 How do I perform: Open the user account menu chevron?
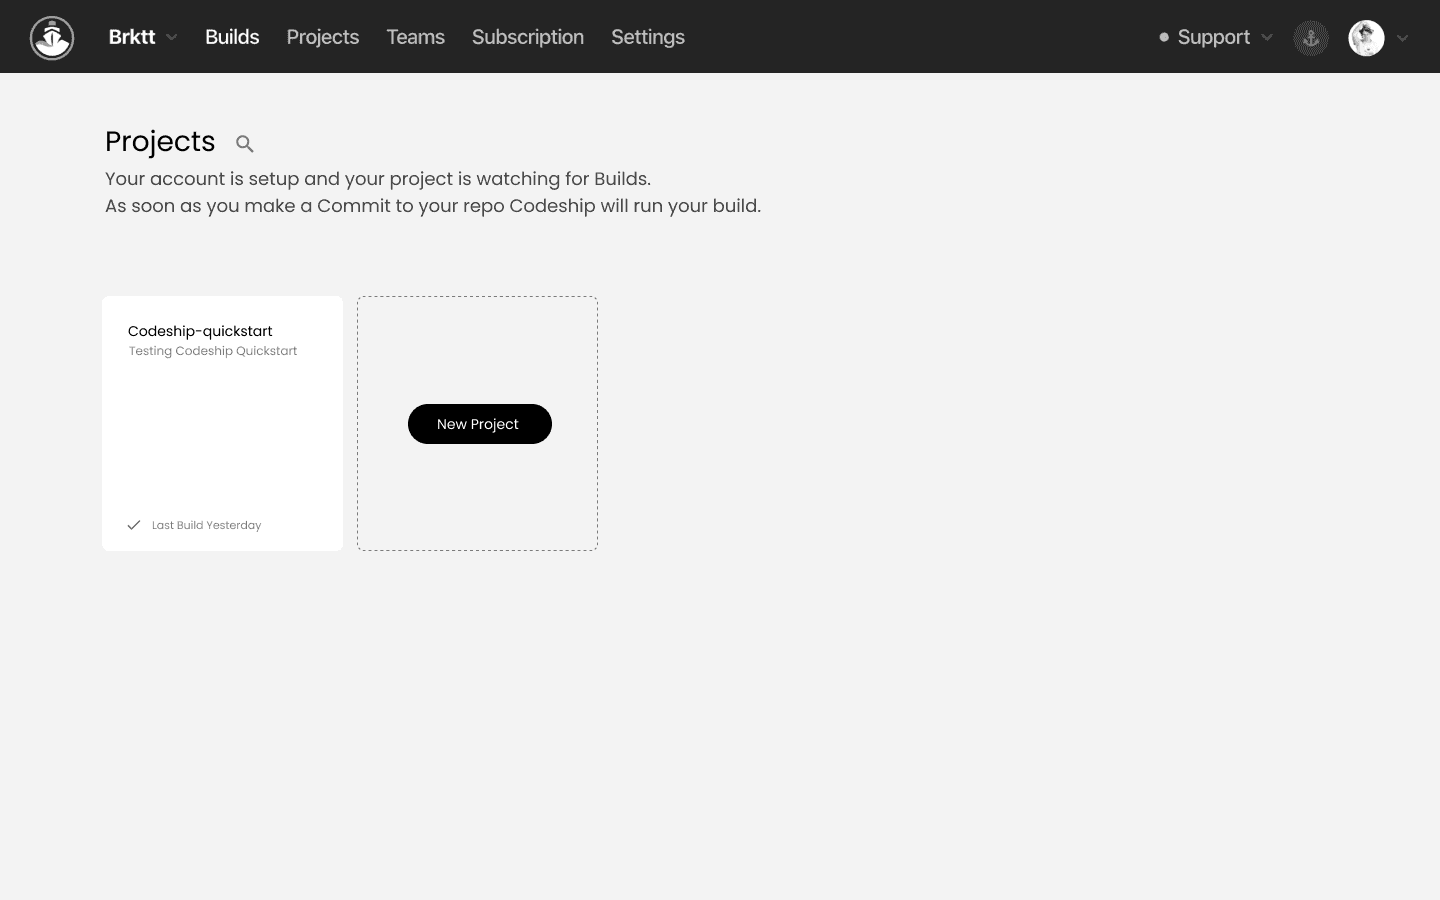(x=1402, y=38)
